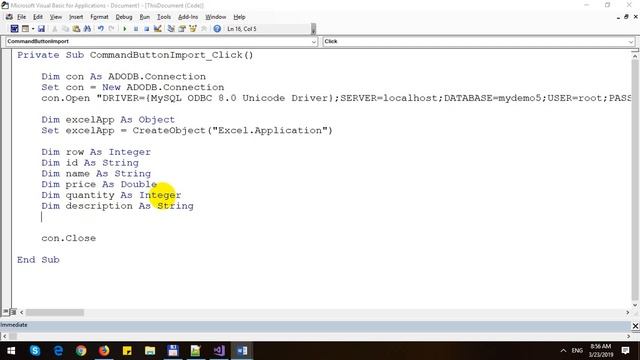This screenshot has width=640, height=360.
Task: Click the taskbar clock showing 8:56 AM
Action: click(x=601, y=351)
